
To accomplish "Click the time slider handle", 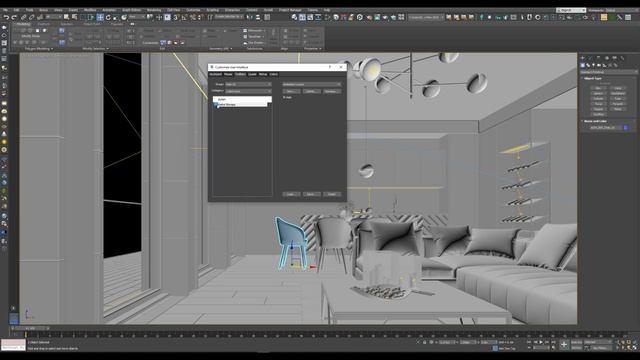I will click(29, 328).
